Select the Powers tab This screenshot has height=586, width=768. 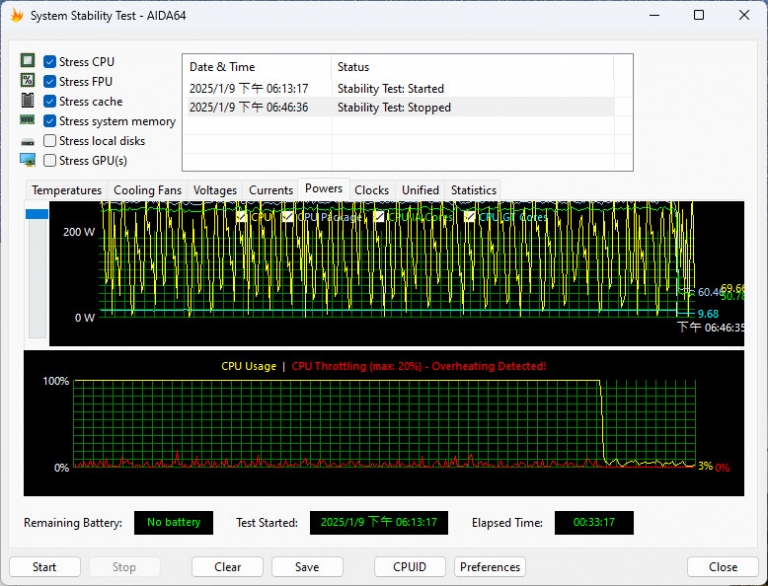pos(324,189)
